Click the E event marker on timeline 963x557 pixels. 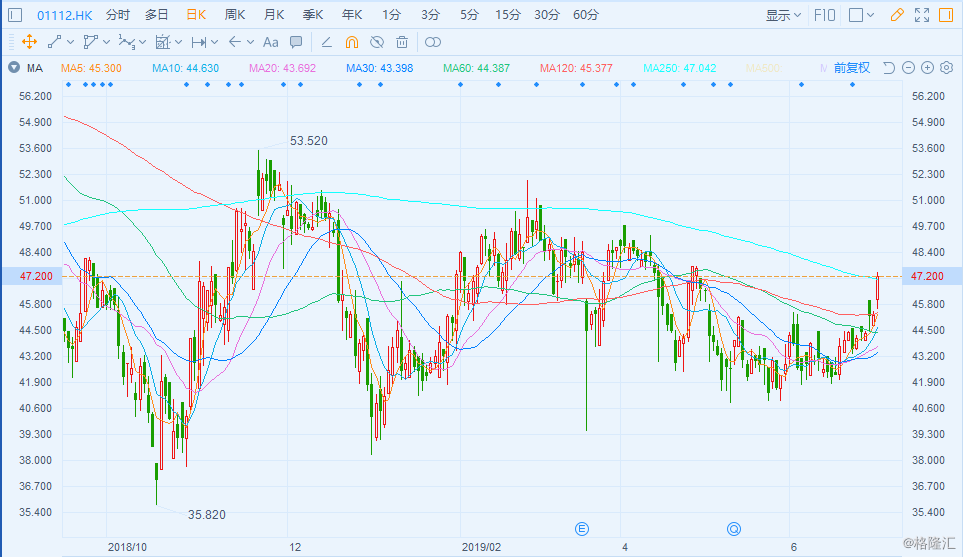(x=584, y=527)
